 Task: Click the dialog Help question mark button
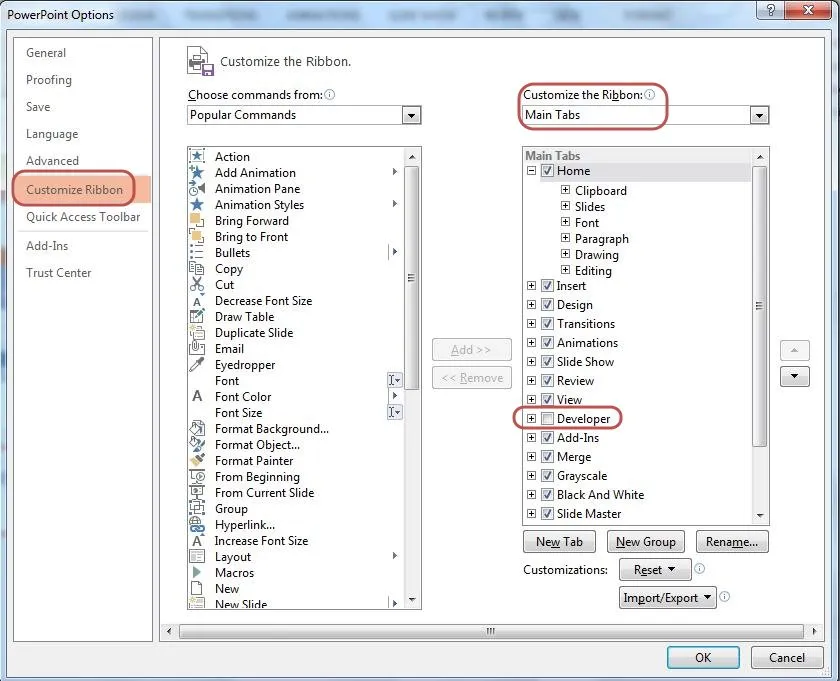click(x=770, y=10)
